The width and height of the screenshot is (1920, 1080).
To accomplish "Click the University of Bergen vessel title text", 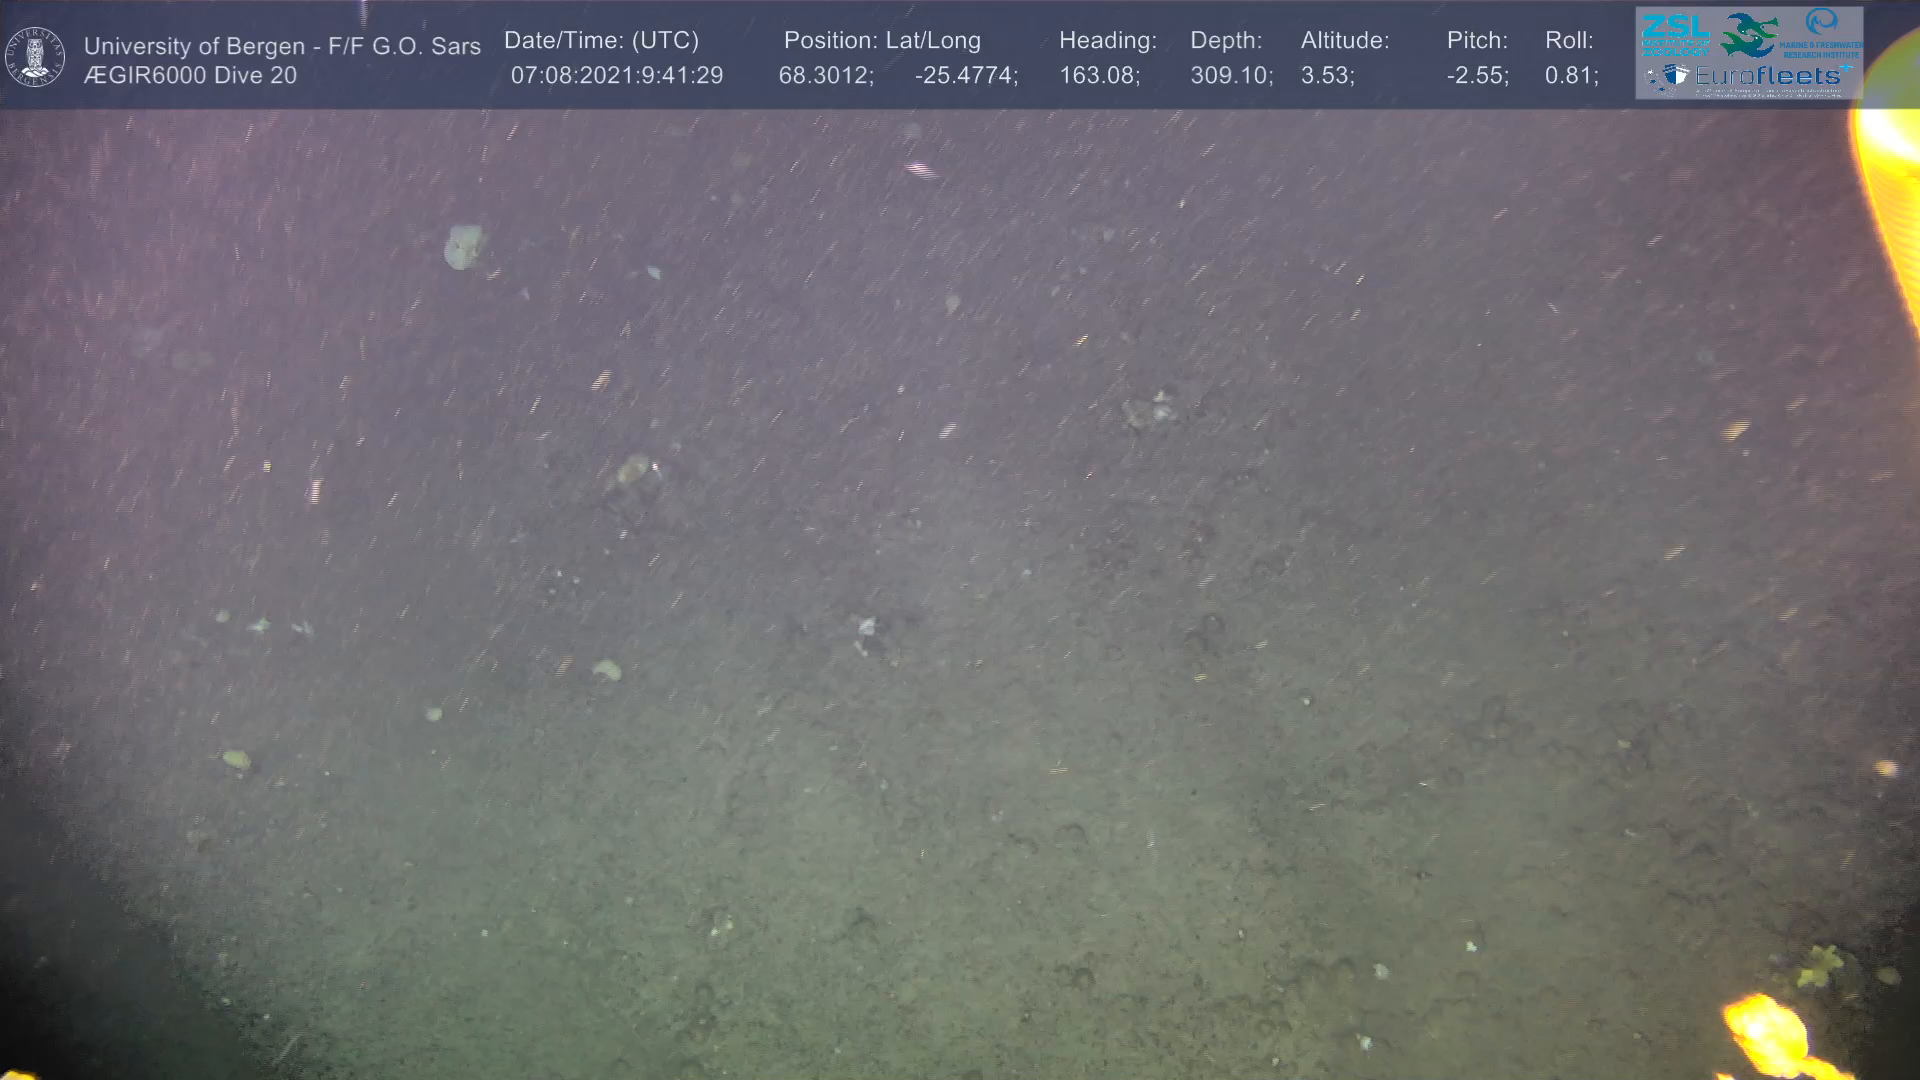I will (x=282, y=46).
